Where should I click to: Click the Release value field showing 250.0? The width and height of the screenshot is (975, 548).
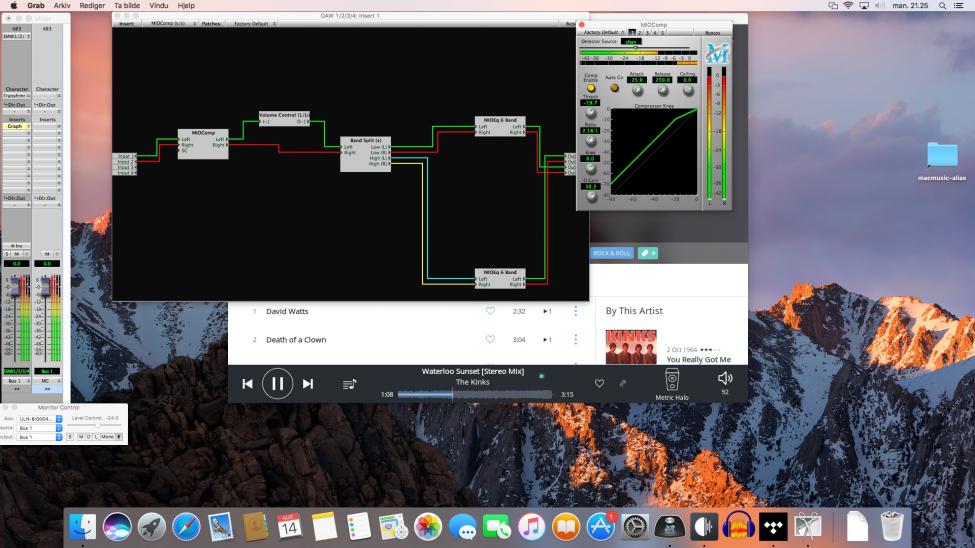click(662, 80)
